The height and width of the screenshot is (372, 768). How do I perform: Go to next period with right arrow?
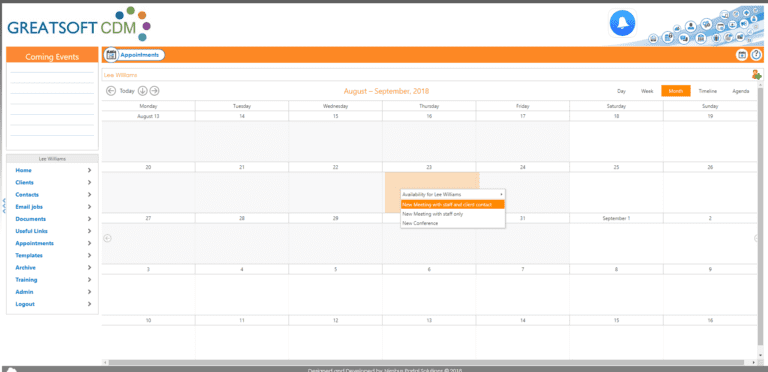pos(154,91)
